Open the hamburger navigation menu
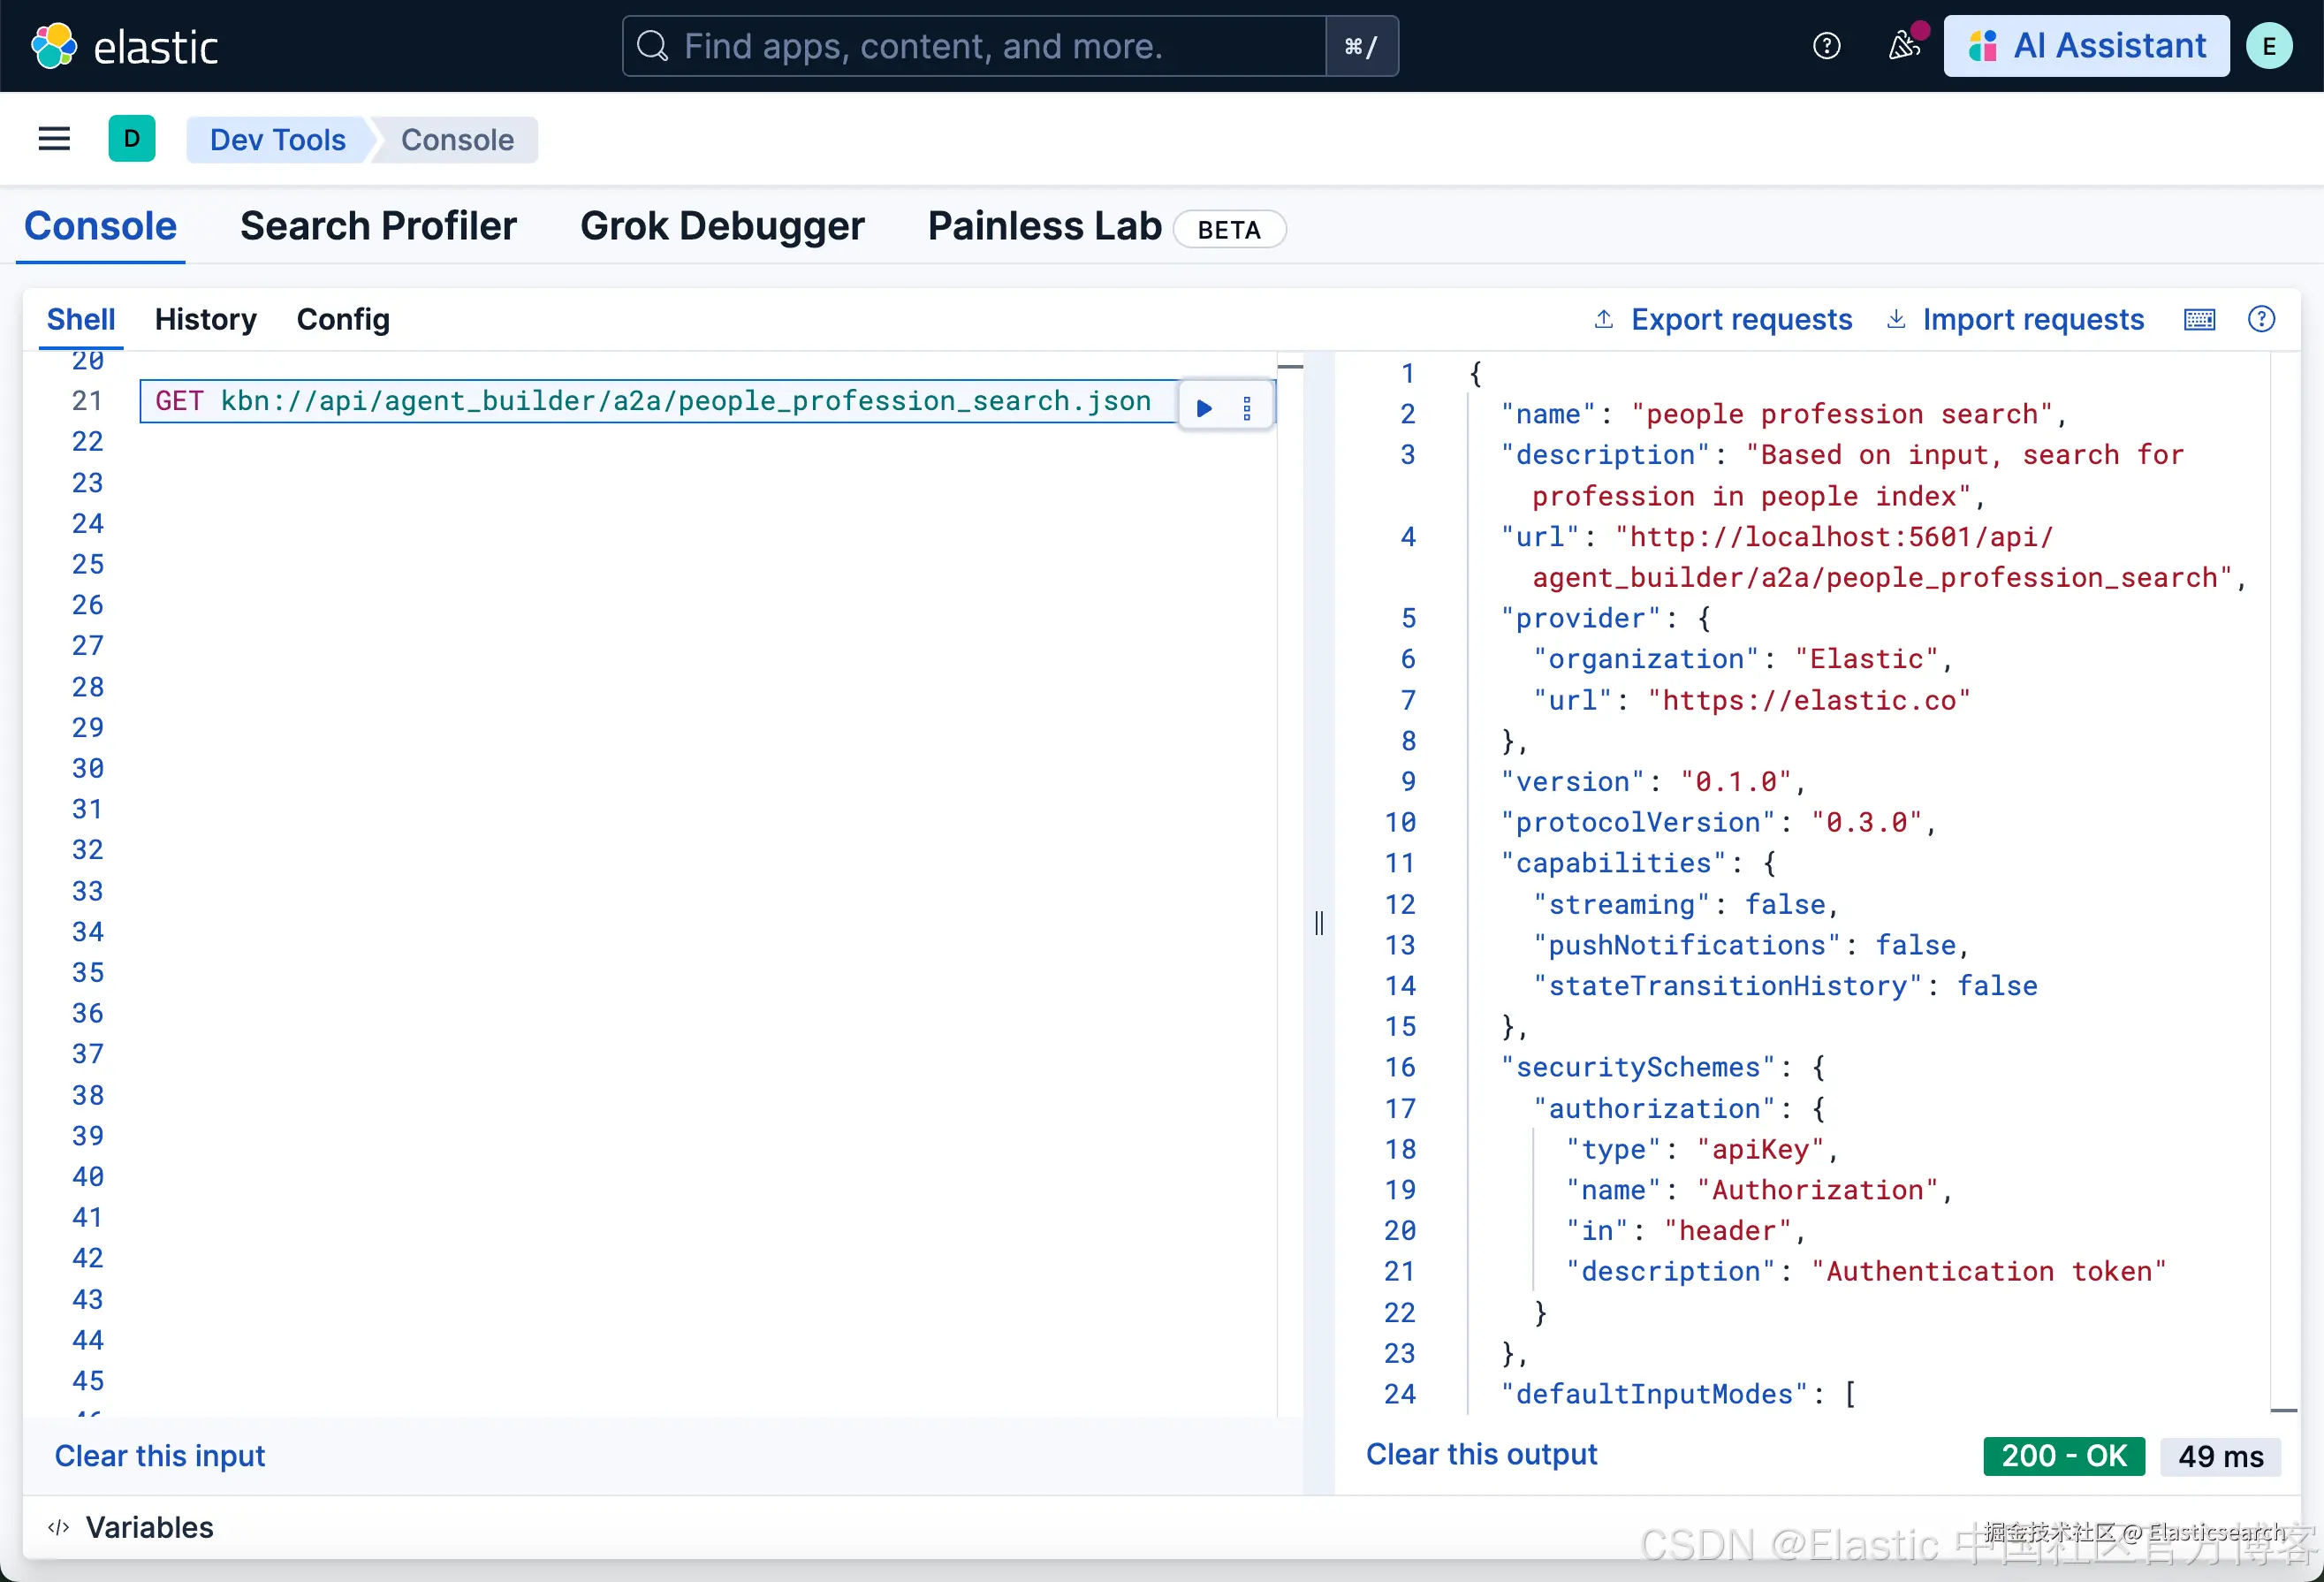 (x=54, y=139)
